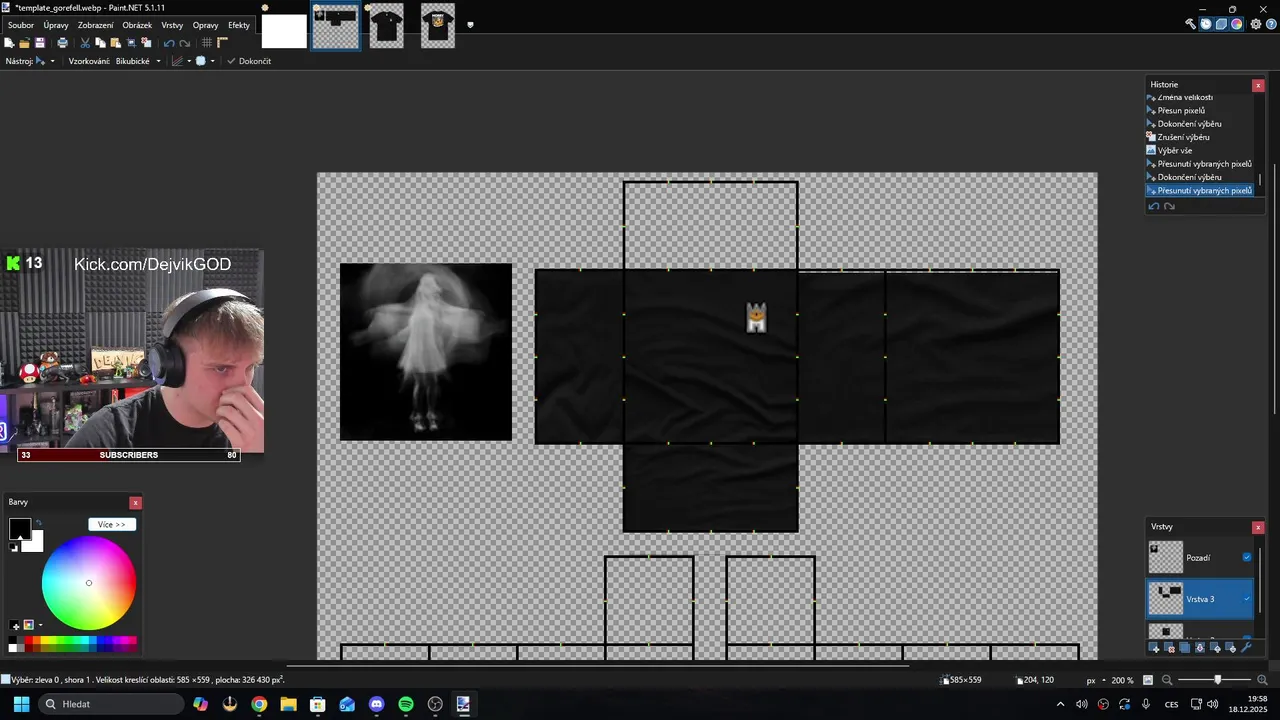Click the Deselect icon in toolbar
This screenshot has width=1280, height=720.
[146, 43]
